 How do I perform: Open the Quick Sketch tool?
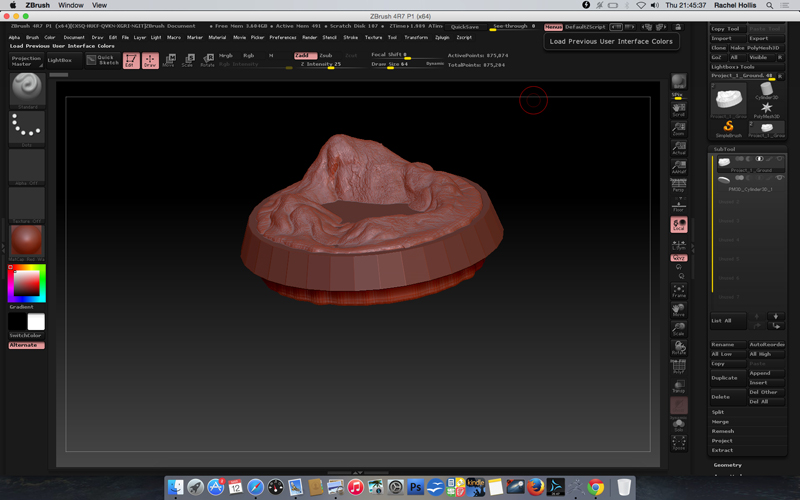coord(103,60)
